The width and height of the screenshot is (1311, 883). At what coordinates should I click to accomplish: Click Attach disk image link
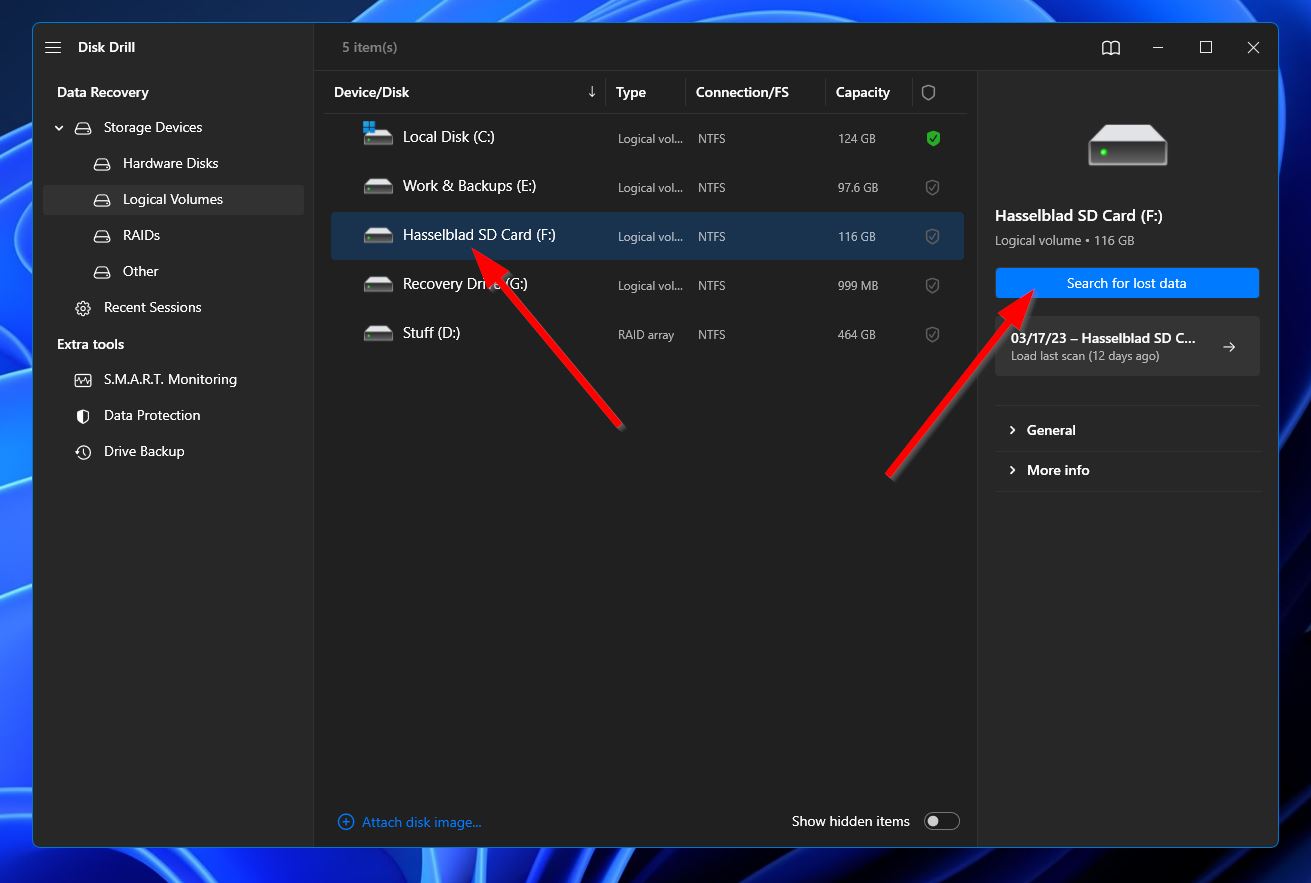[421, 822]
